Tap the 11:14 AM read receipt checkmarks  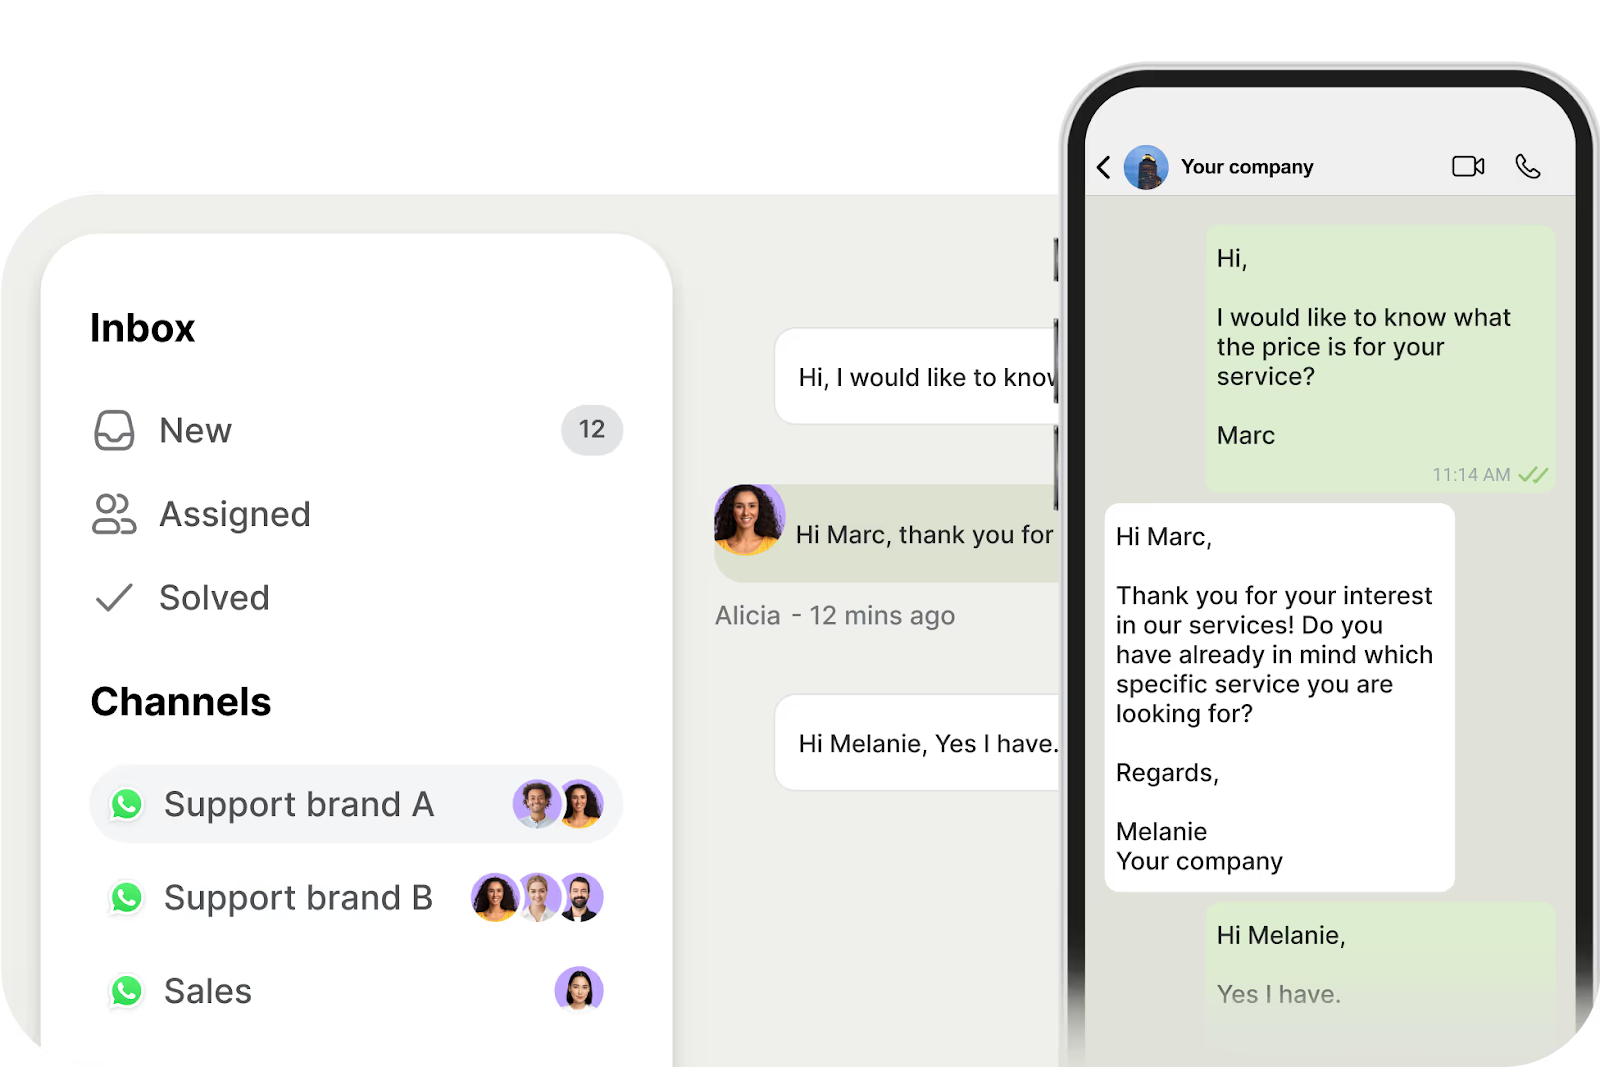(1533, 475)
